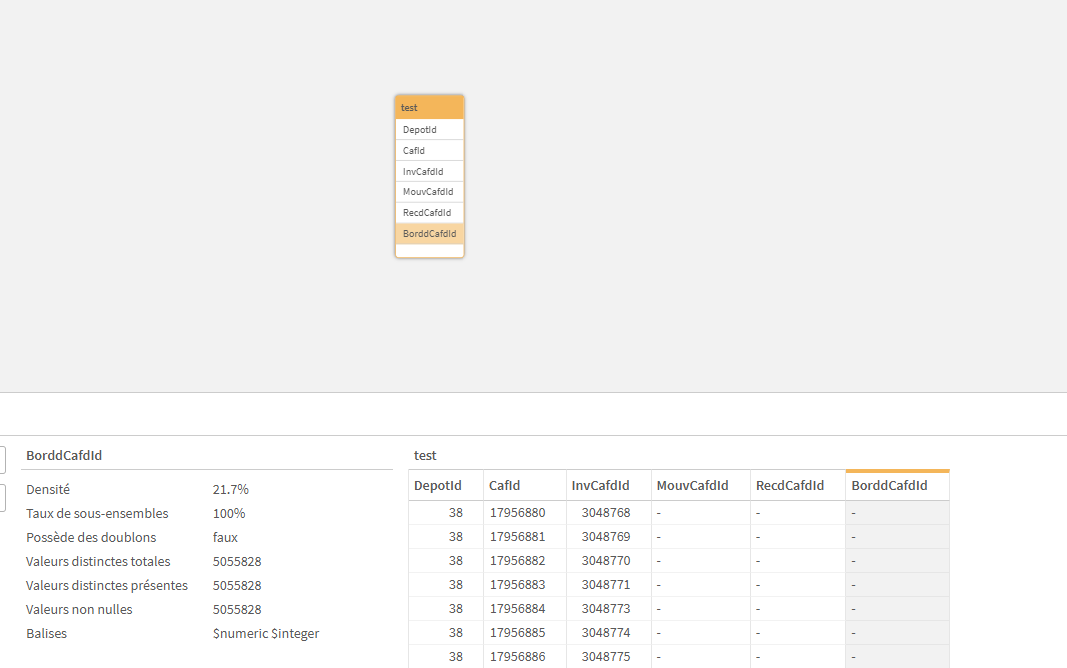Click the lower partial button at left edge

point(2,498)
